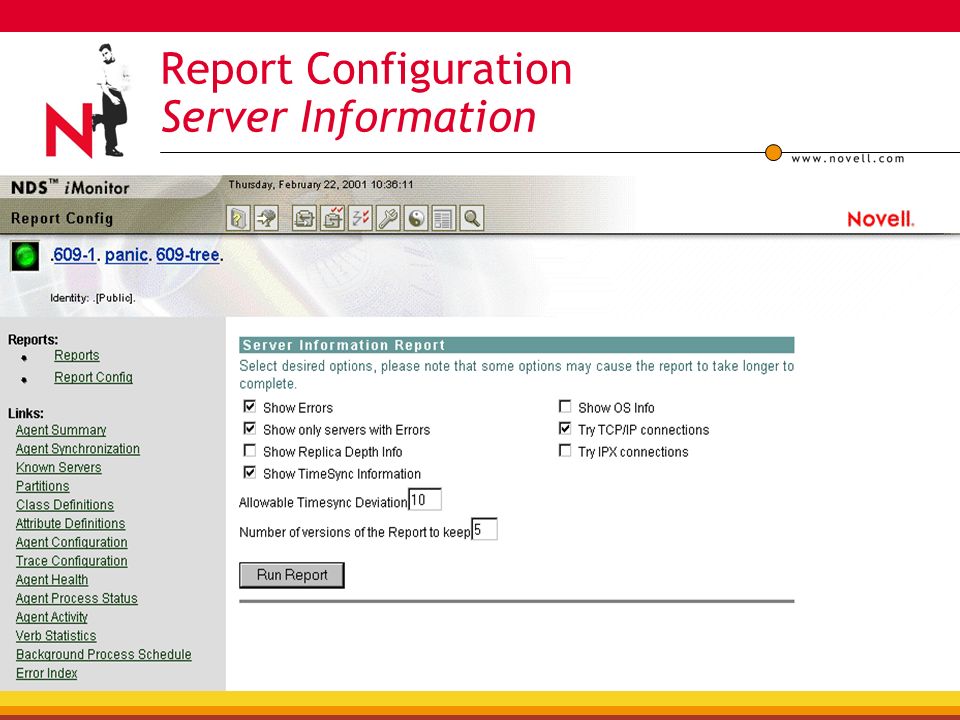Open the Class Definitions link
This screenshot has height=720, width=960.
[x=65, y=505]
